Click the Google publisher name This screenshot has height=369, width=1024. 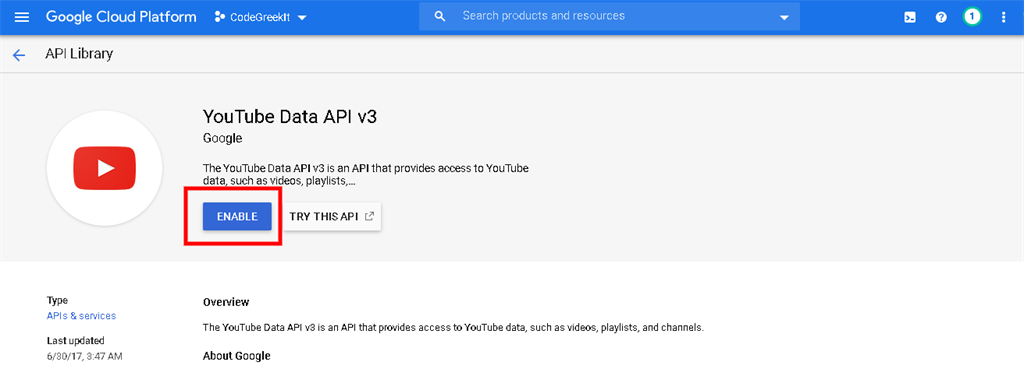(223, 138)
